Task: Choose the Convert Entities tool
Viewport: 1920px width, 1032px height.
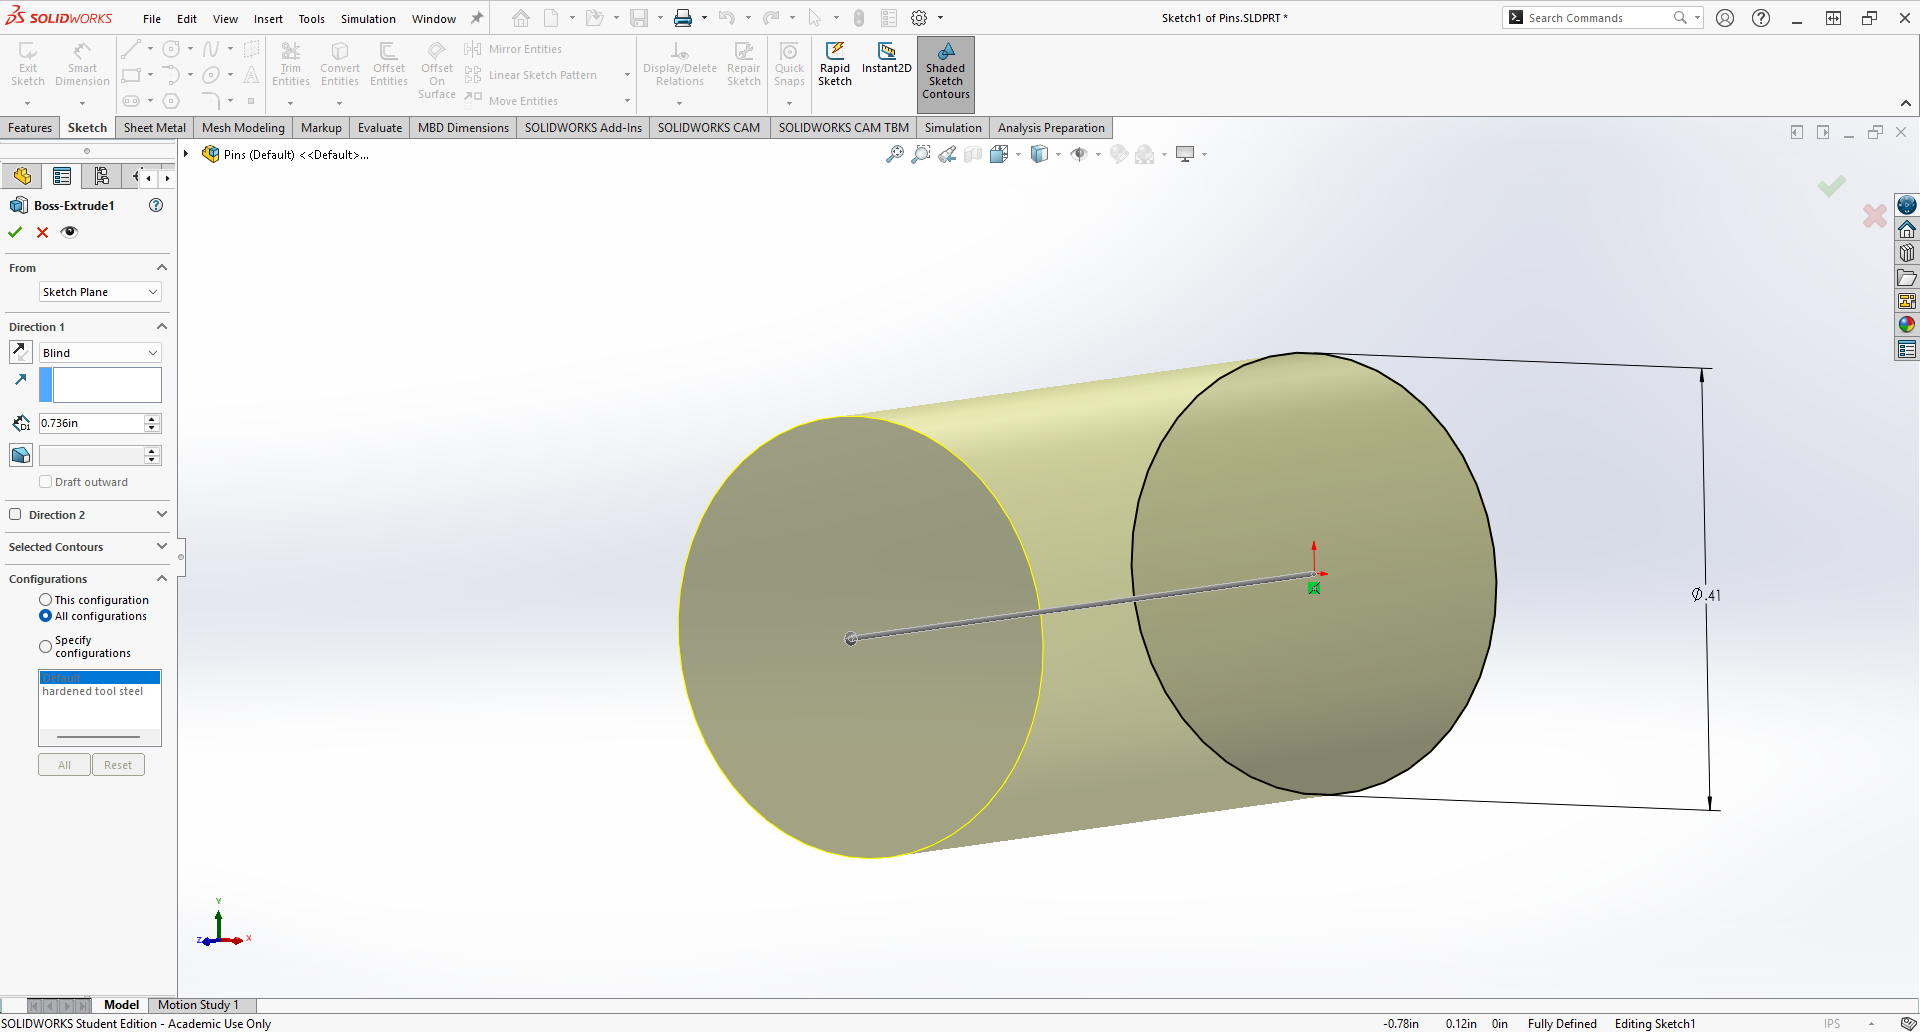Action: [340, 64]
